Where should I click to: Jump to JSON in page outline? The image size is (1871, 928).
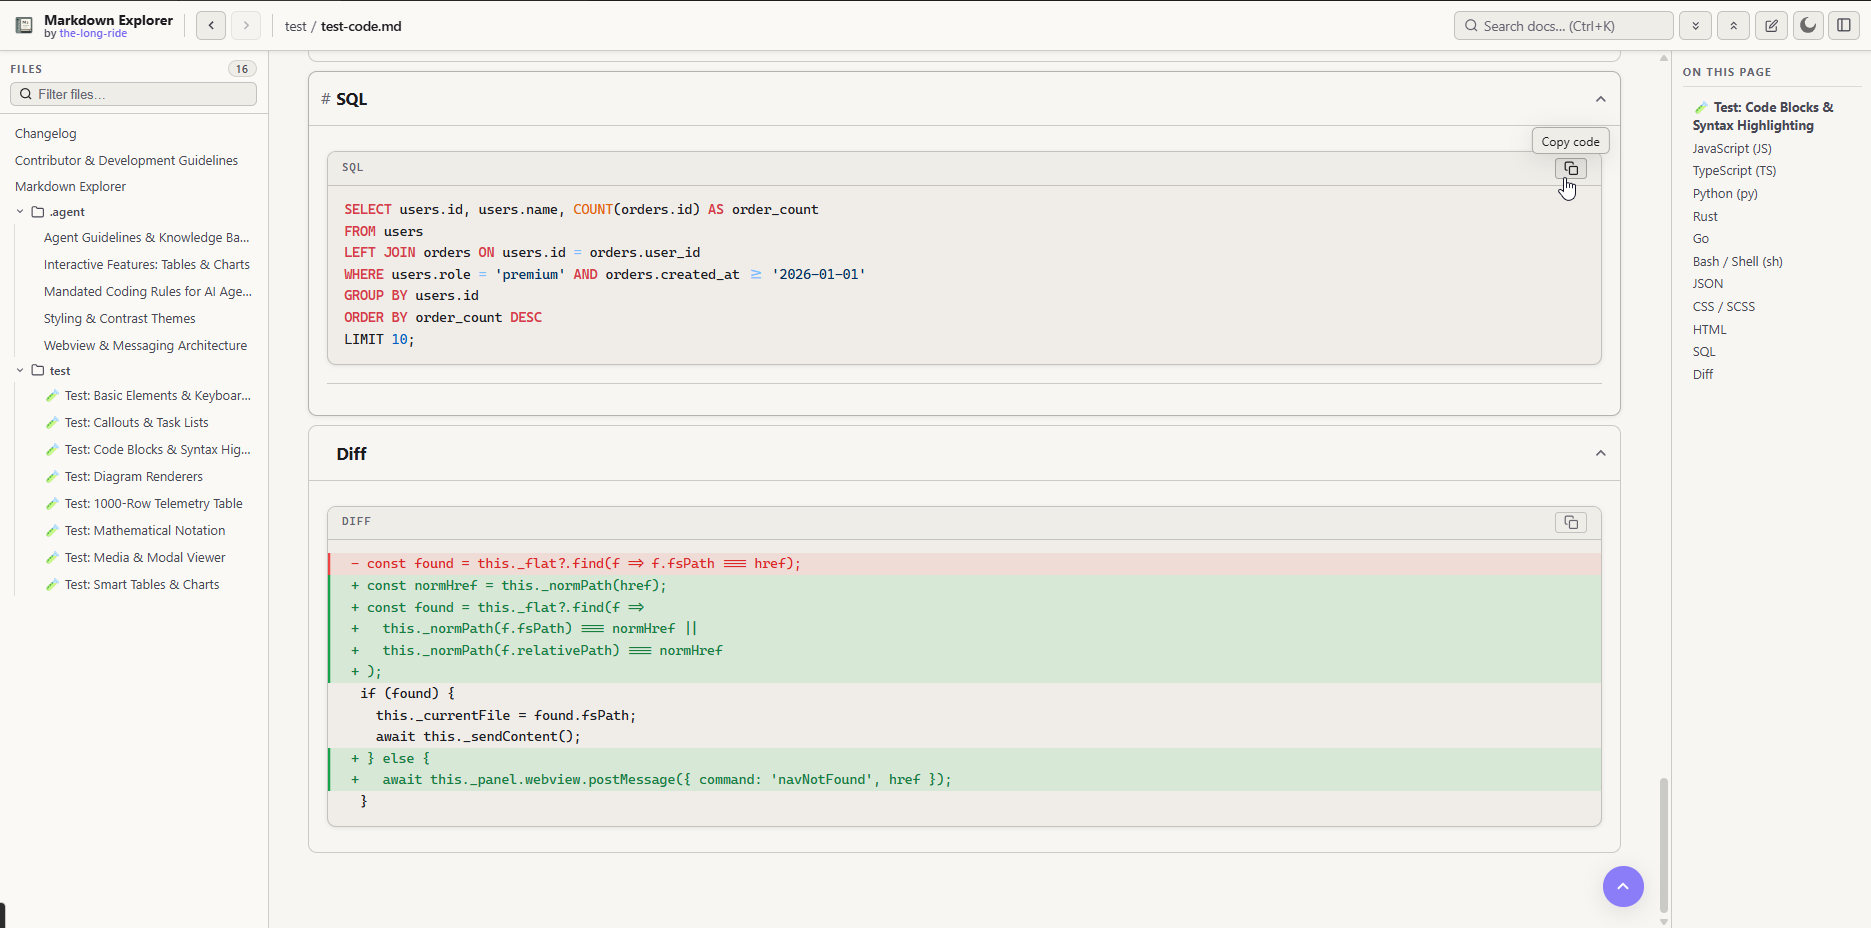[x=1707, y=284]
